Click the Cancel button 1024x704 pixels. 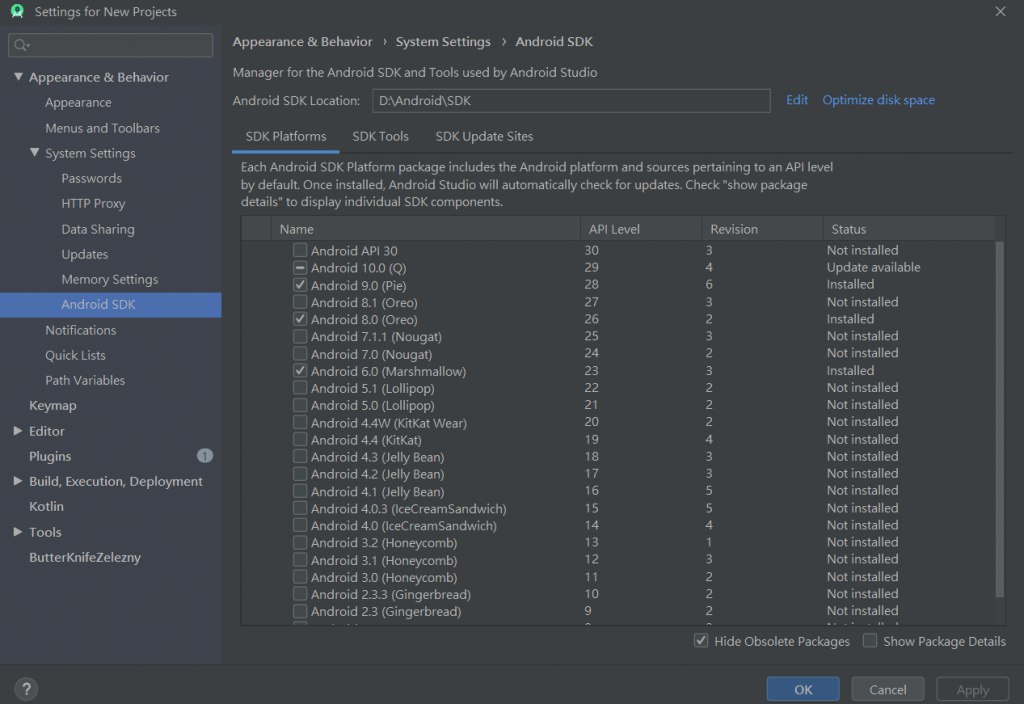[x=888, y=690]
